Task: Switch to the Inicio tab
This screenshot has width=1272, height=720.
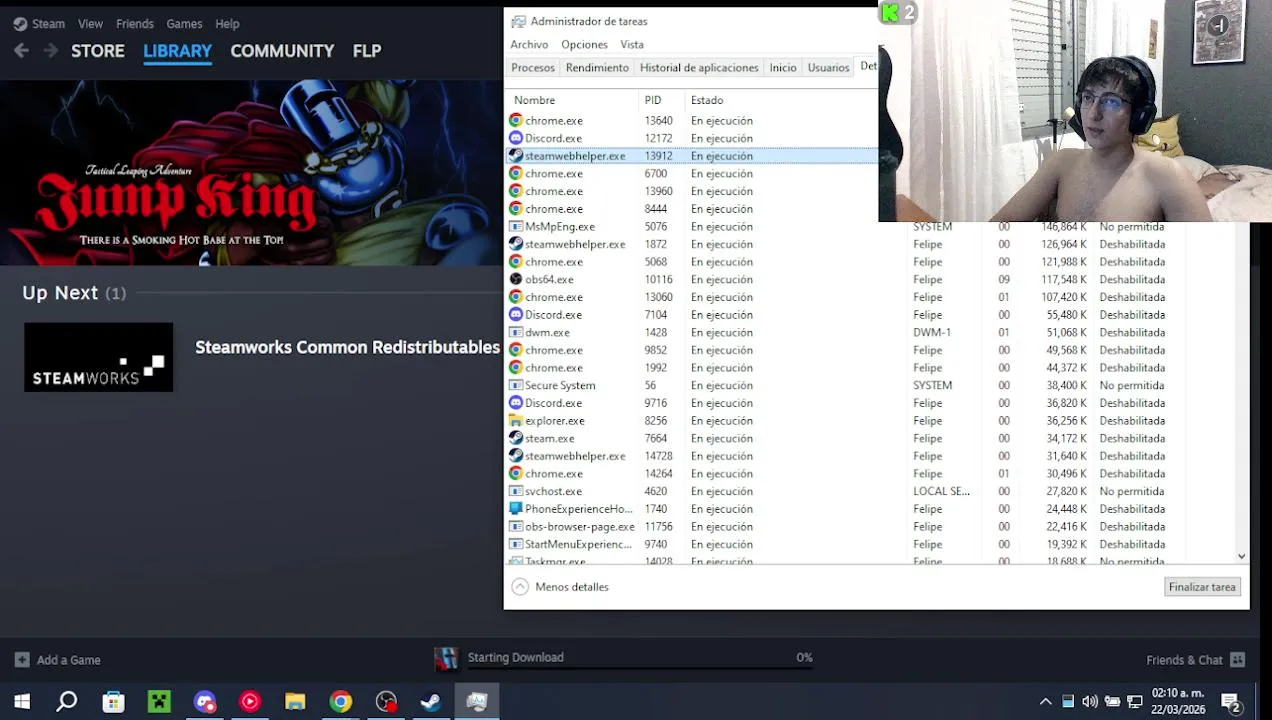Action: click(x=783, y=67)
